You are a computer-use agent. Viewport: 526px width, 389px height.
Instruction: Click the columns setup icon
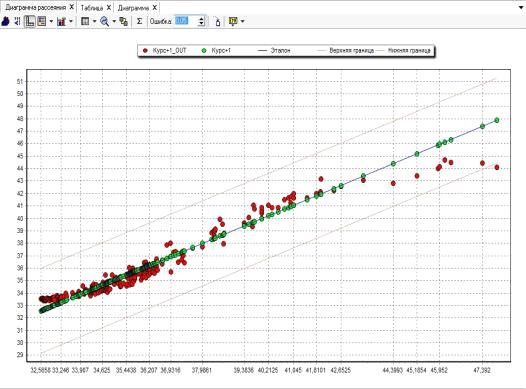(85, 21)
